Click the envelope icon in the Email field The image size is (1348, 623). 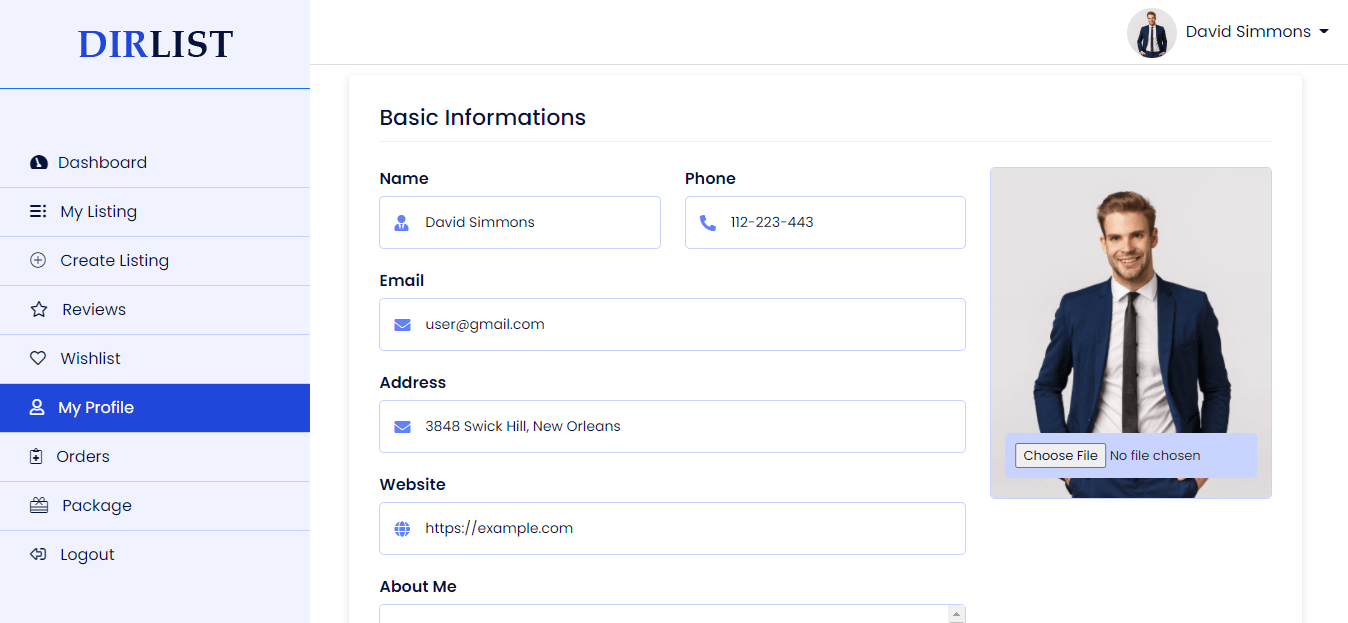(402, 324)
